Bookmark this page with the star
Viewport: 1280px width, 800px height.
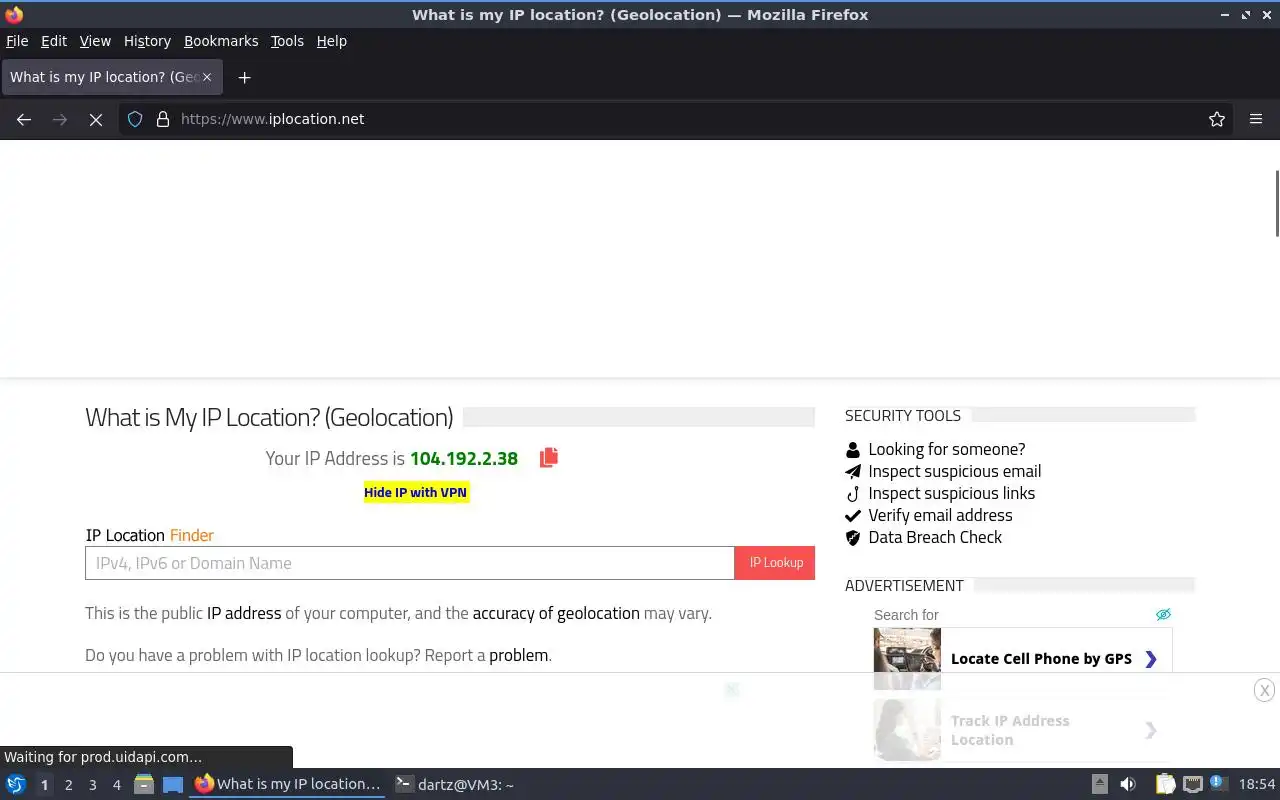[1217, 119]
